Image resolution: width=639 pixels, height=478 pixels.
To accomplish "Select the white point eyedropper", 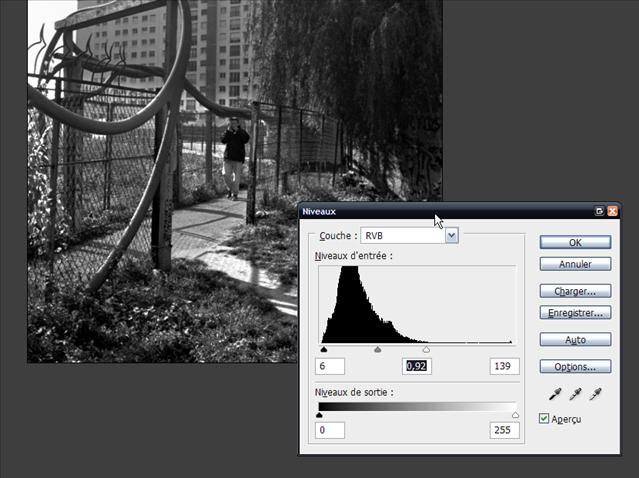I will coord(595,394).
